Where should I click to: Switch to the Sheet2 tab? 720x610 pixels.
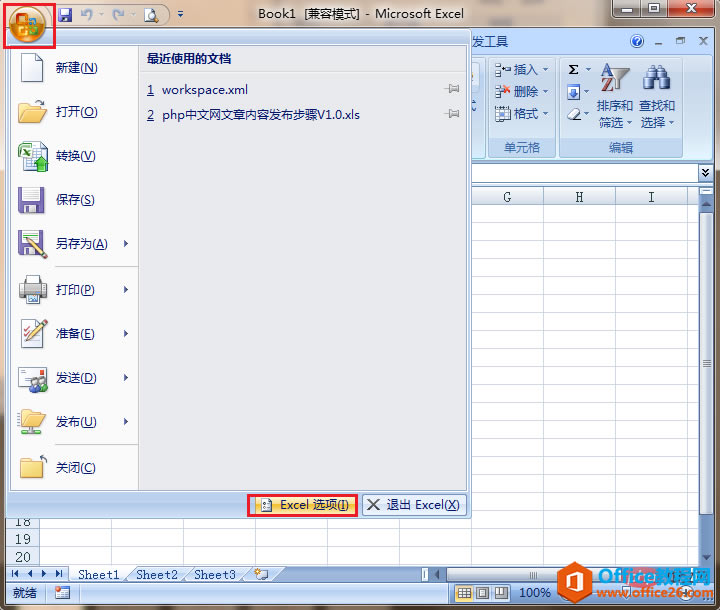point(157,575)
